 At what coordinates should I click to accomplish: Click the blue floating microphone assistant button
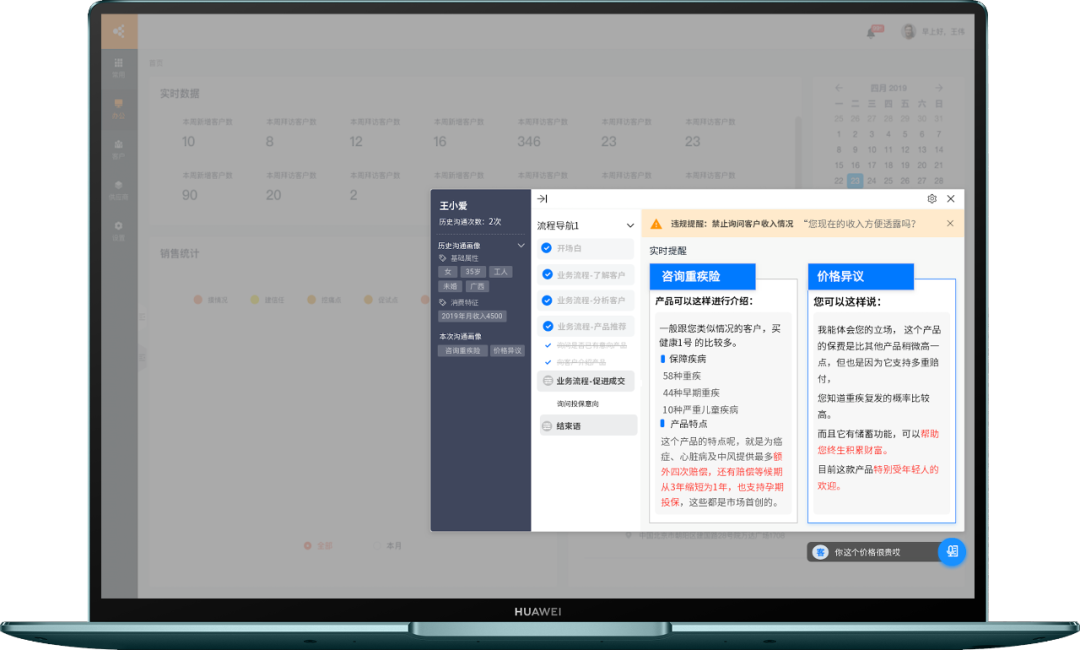951,551
